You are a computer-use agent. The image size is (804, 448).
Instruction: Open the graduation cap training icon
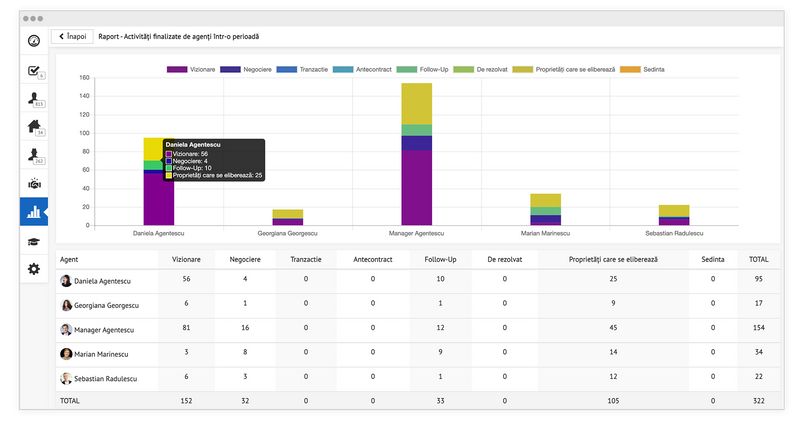34,241
